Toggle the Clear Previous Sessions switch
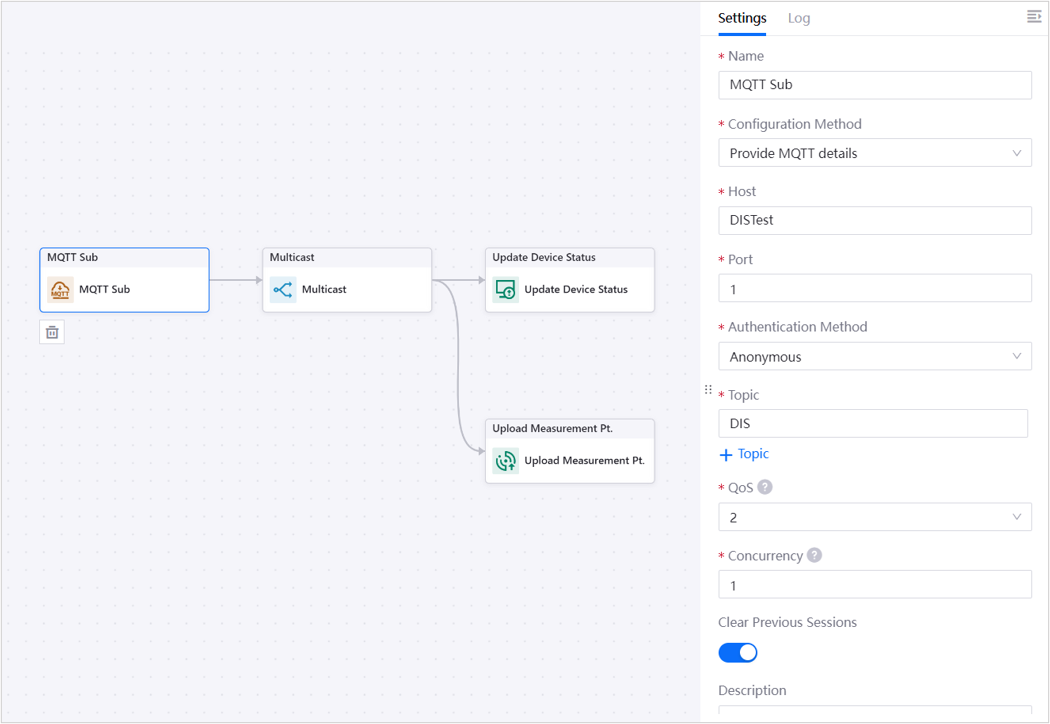 738,653
